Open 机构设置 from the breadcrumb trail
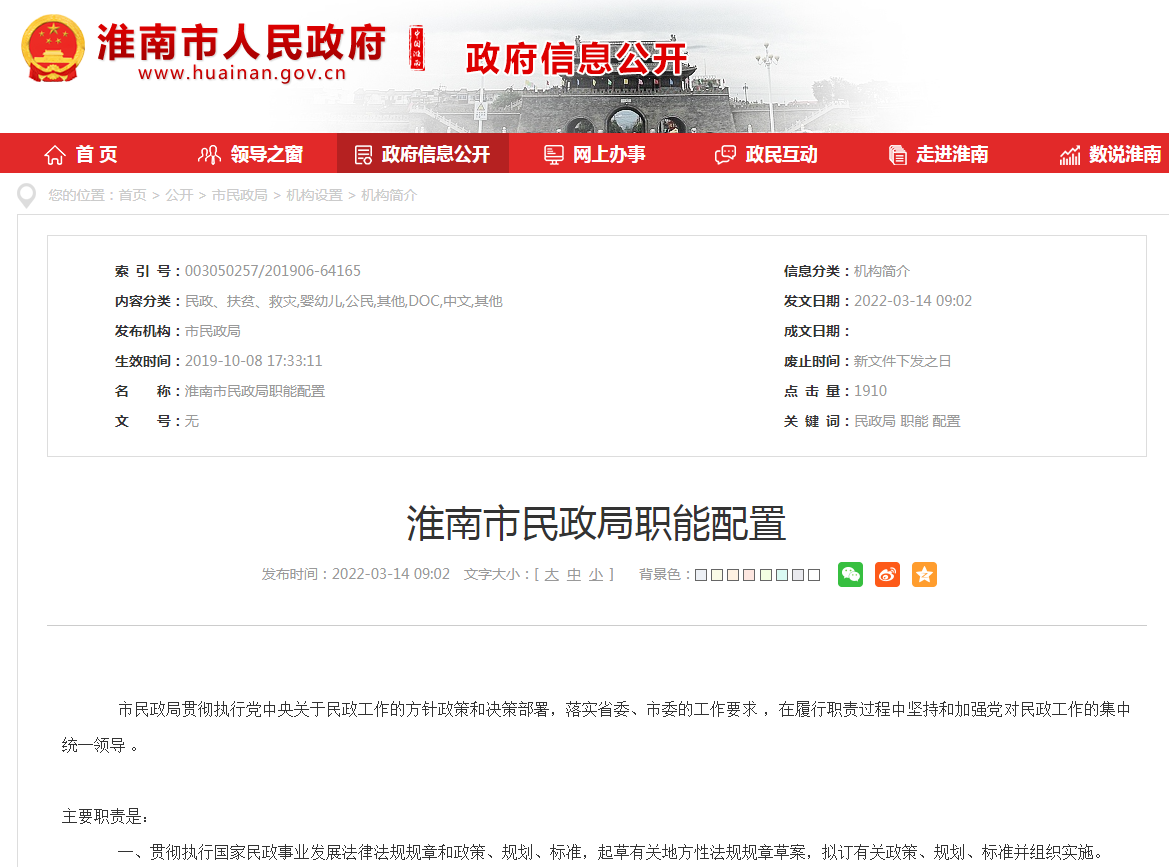This screenshot has width=1169, height=867. point(316,195)
